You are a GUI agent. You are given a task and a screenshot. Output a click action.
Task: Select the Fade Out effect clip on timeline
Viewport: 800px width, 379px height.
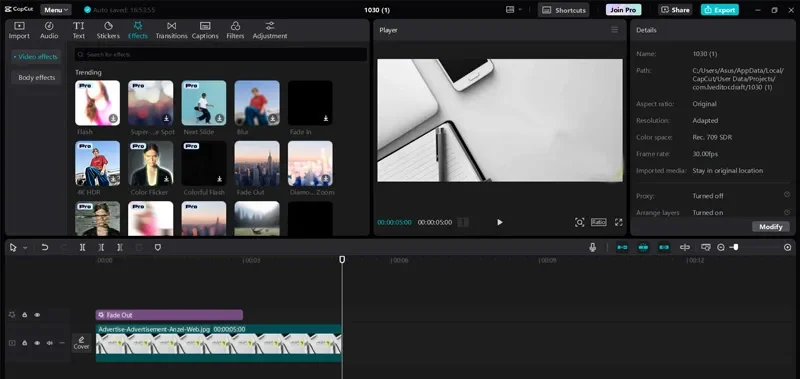point(169,315)
